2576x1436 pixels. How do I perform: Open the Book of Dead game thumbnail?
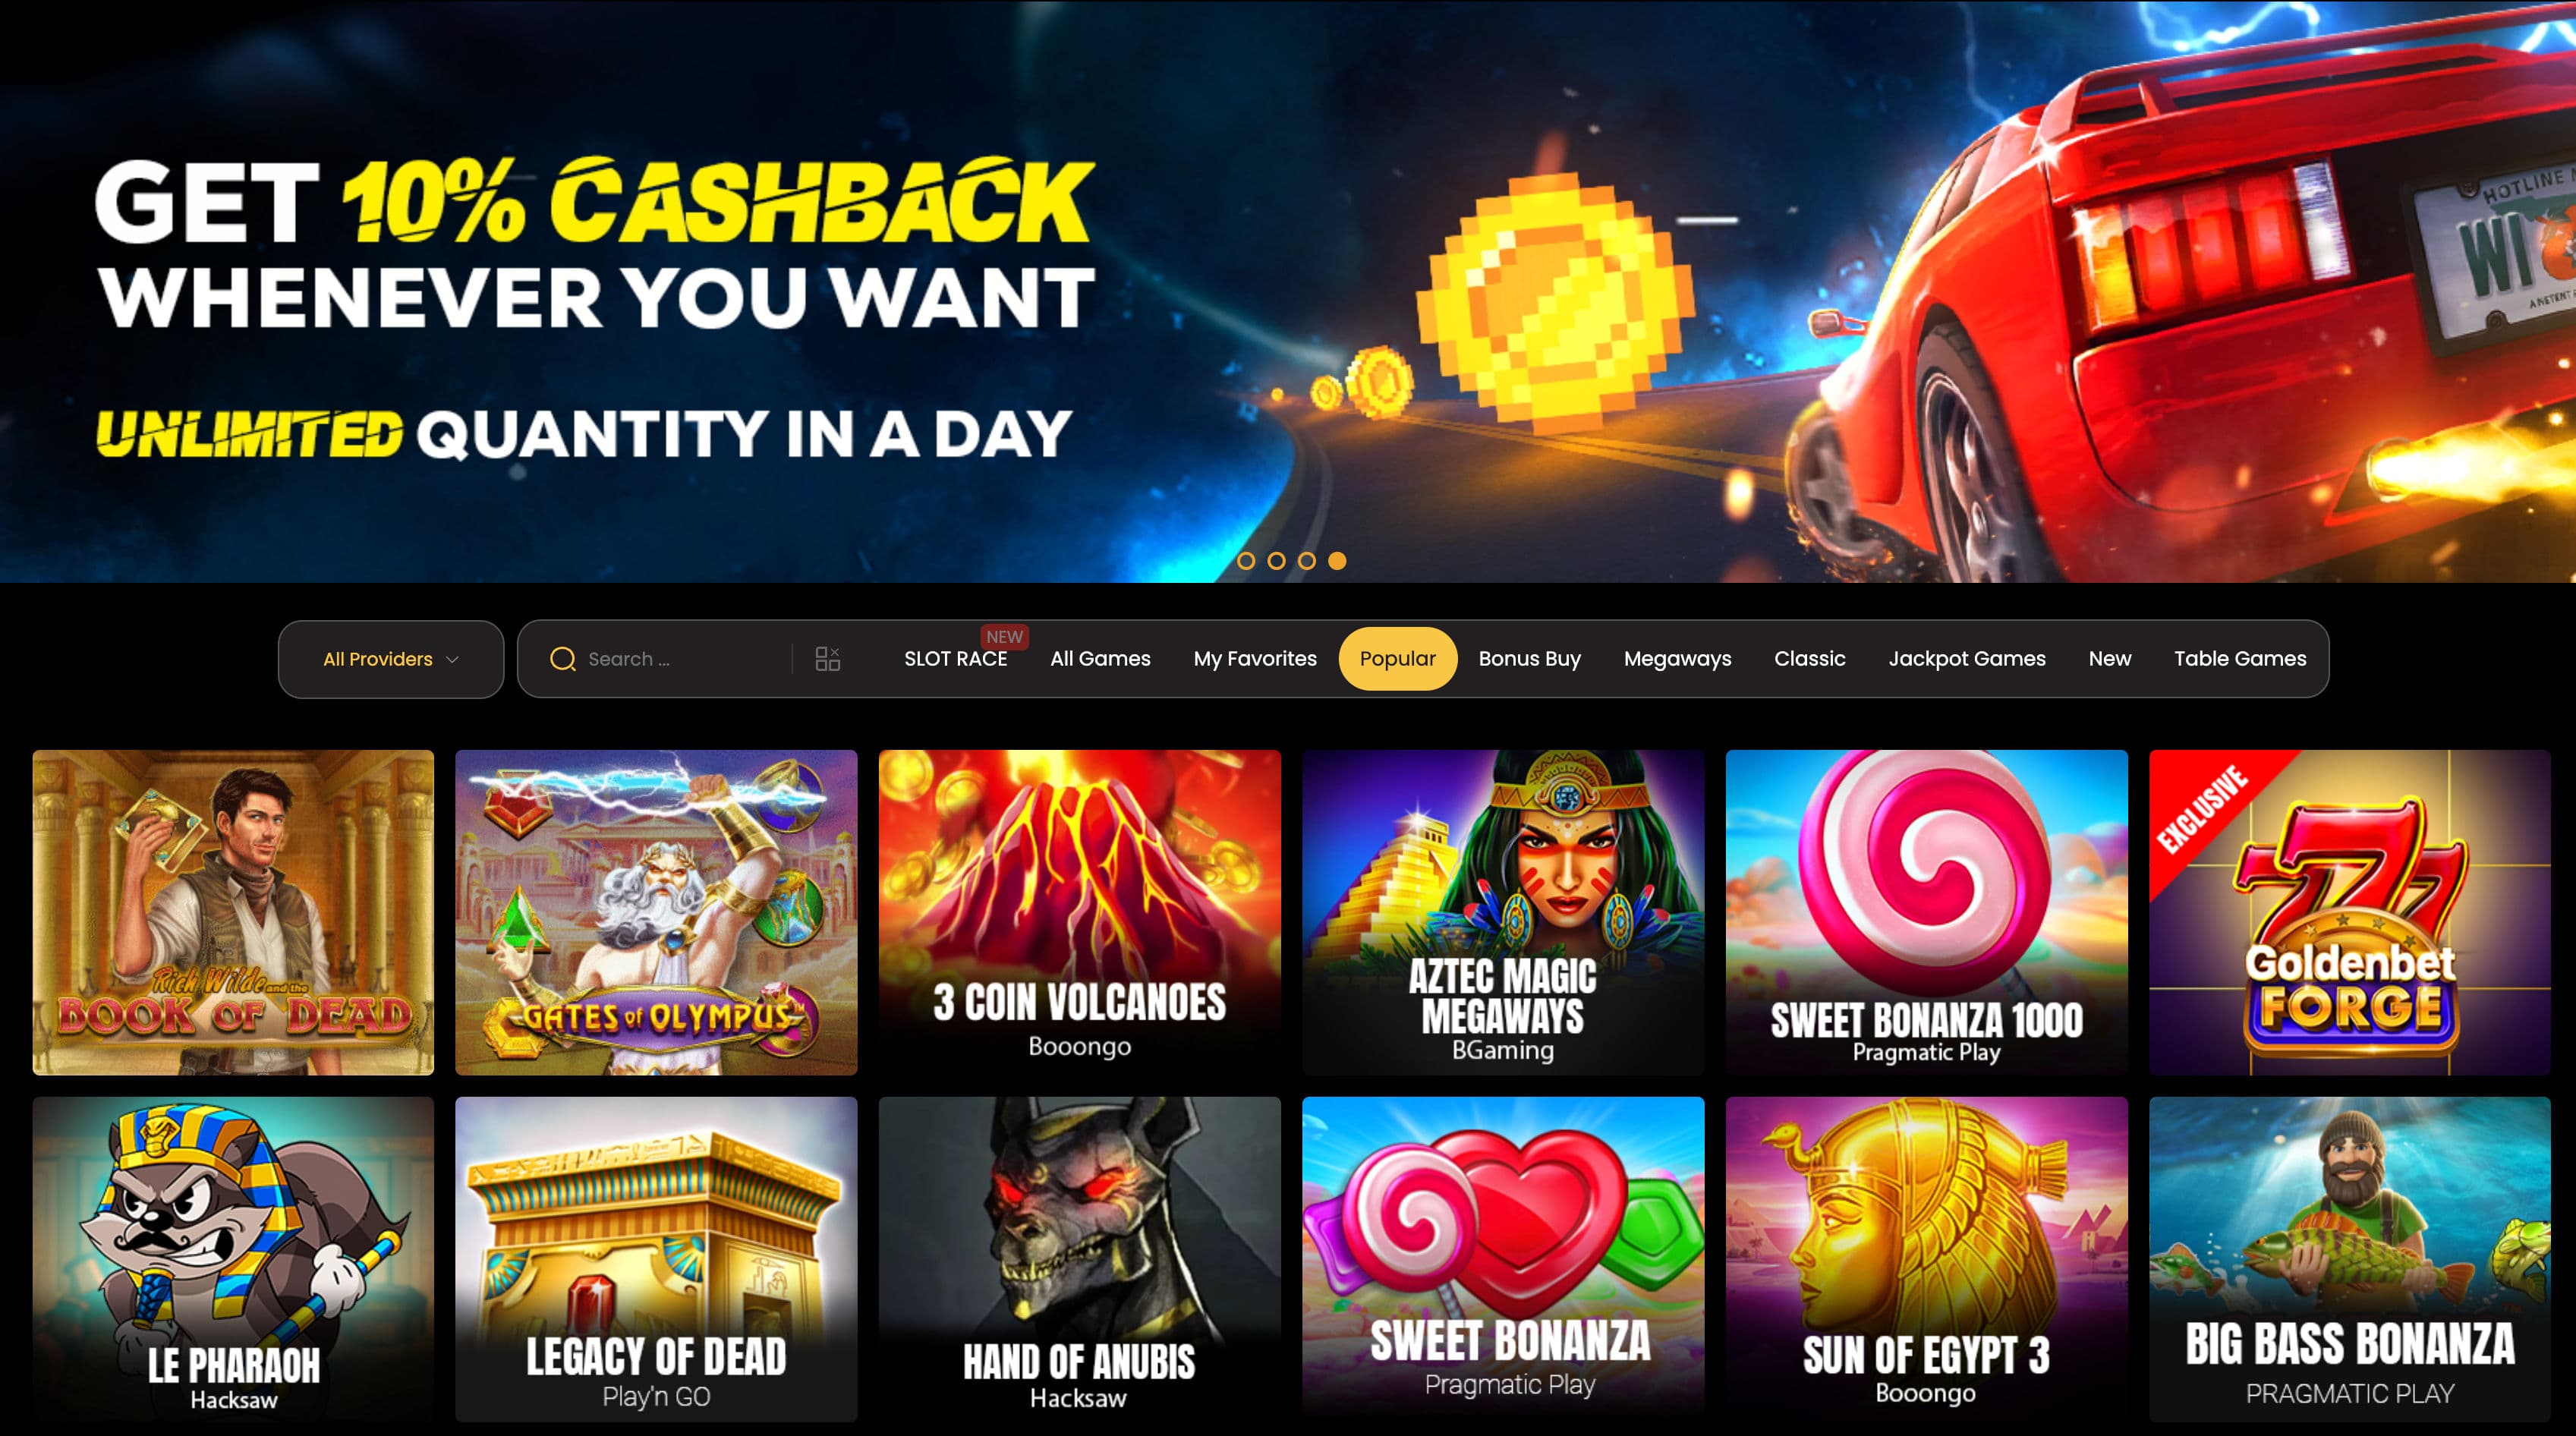point(233,912)
